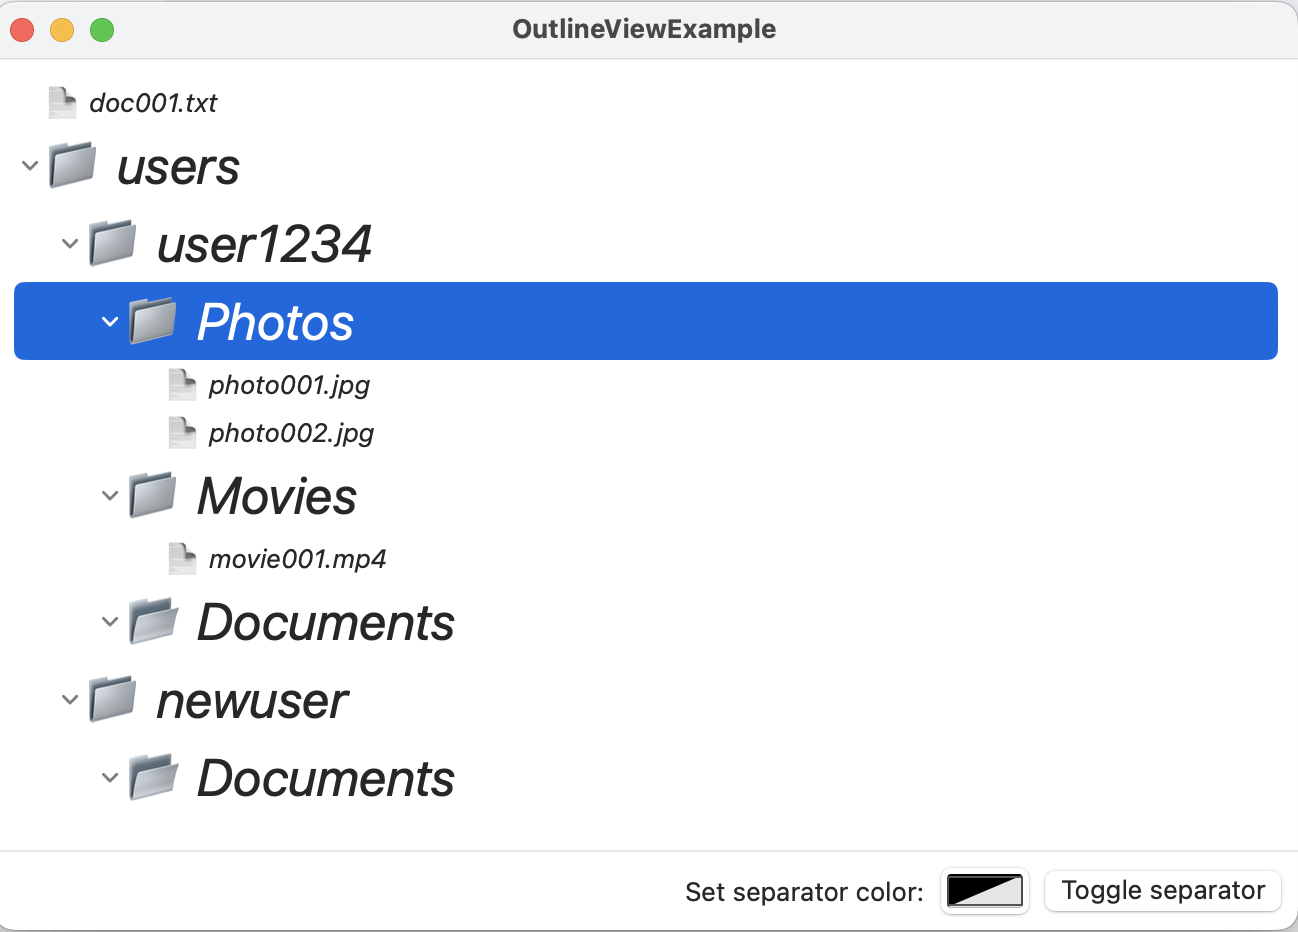The height and width of the screenshot is (932, 1298).
Task: Collapse the users folder
Action: [29, 166]
